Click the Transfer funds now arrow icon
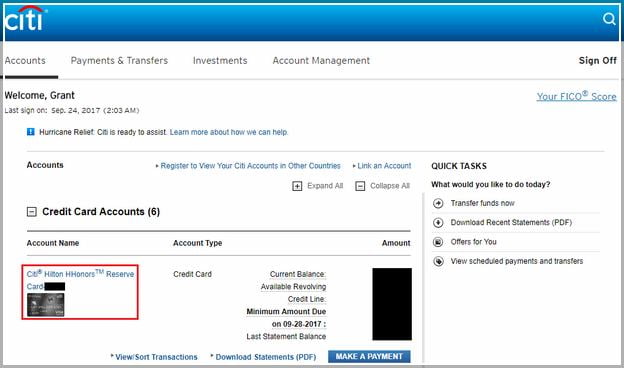624x368 pixels. [438, 203]
